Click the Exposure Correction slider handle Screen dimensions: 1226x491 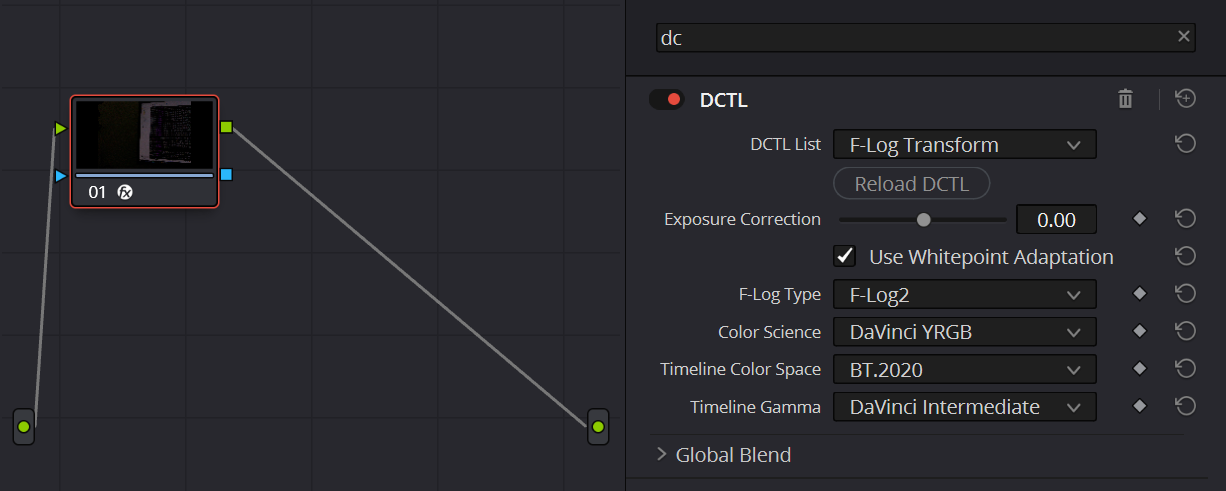(923, 219)
